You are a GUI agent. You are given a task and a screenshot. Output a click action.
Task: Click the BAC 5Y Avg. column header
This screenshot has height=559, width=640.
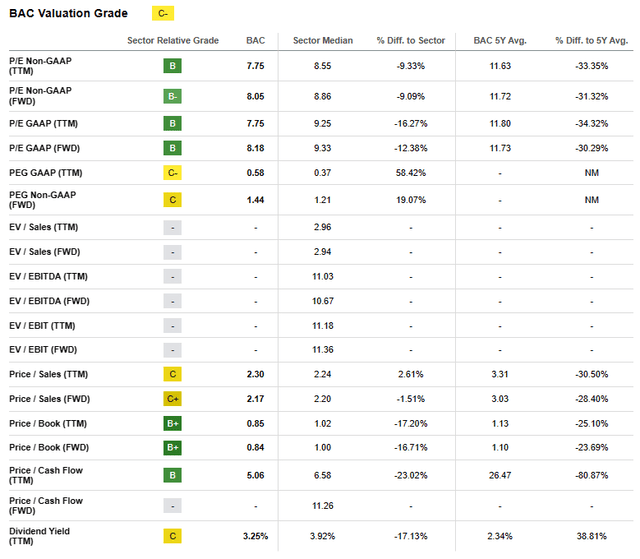pyautogui.click(x=501, y=41)
